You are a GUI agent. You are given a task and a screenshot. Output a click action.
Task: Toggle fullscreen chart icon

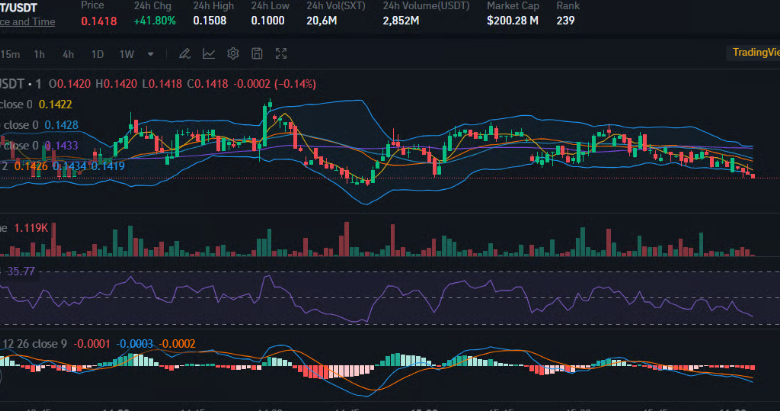click(x=281, y=54)
